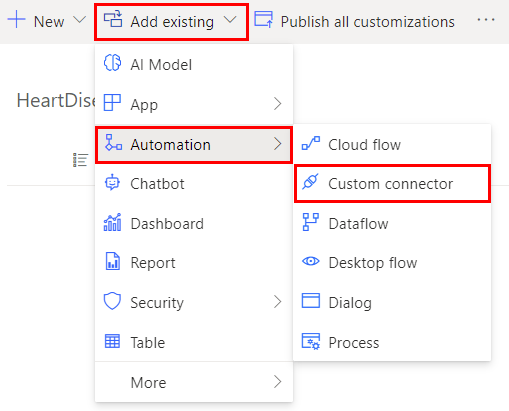Click the Publish all customizations icon

coord(263,19)
